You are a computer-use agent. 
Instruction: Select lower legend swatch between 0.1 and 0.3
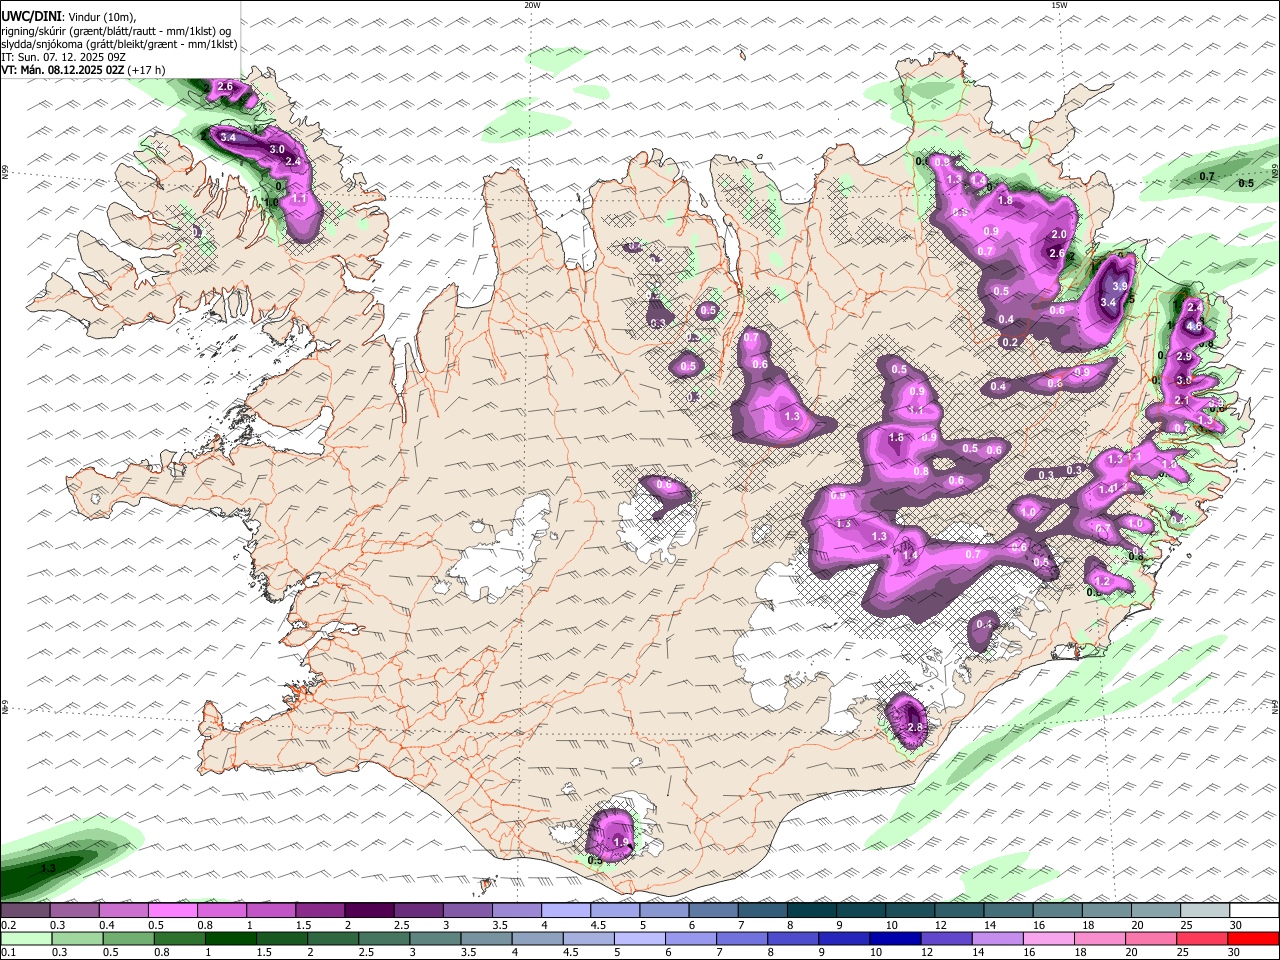tap(25, 938)
